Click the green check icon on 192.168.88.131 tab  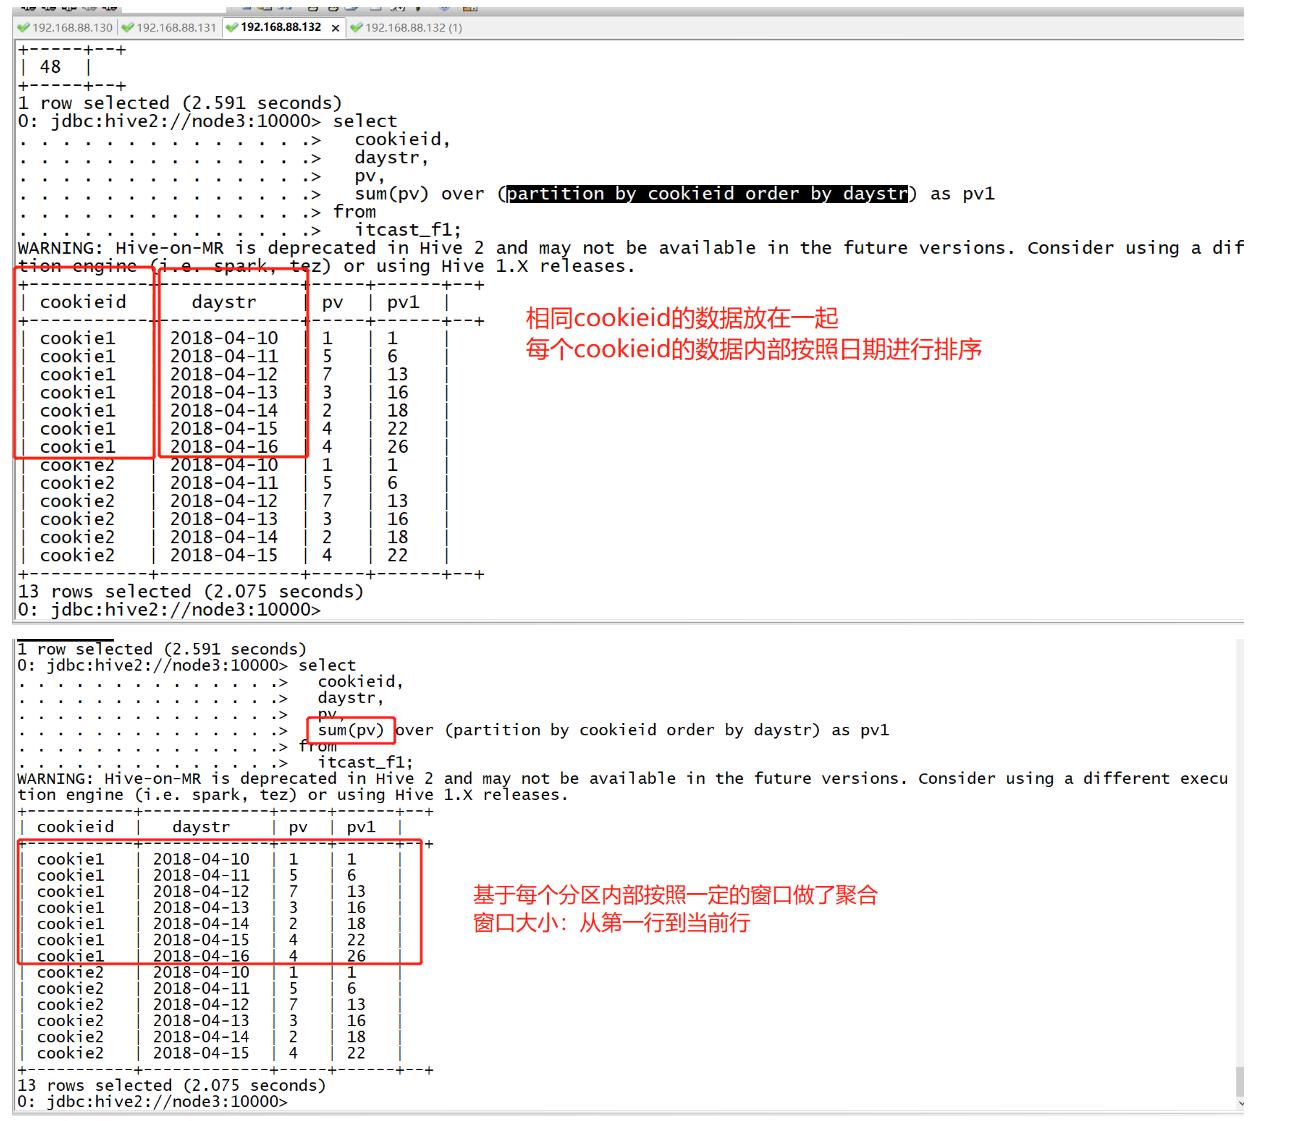pos(128,28)
